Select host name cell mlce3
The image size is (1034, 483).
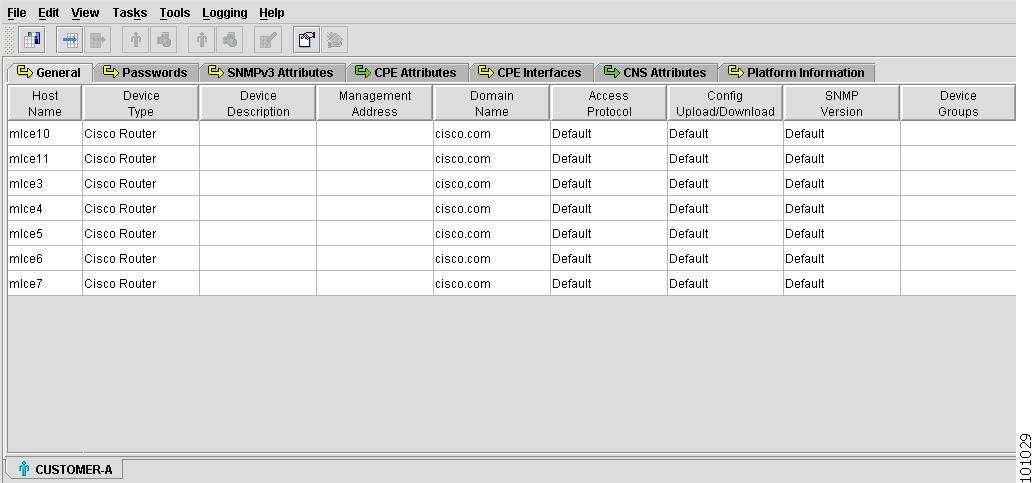(45, 184)
